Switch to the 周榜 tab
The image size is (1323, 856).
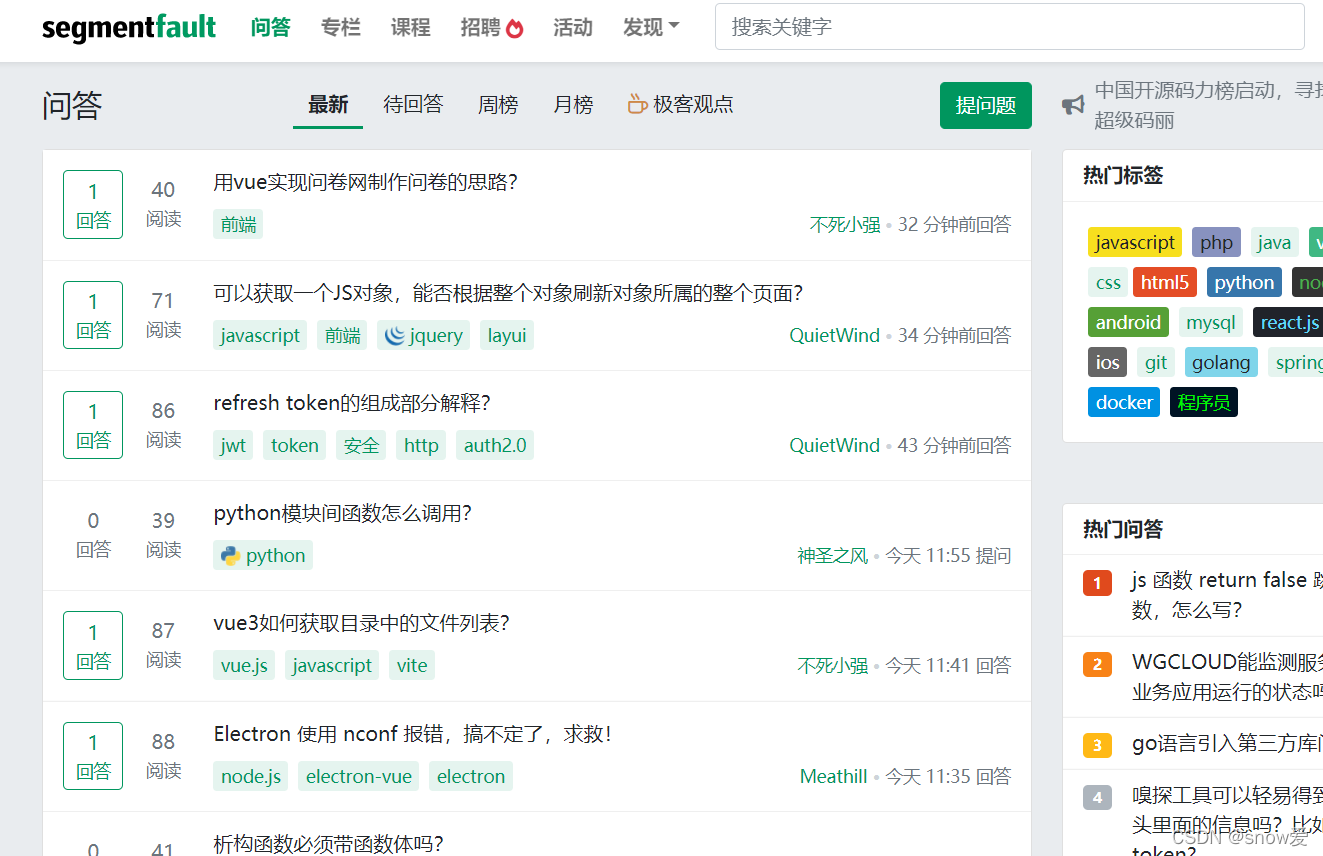pos(498,104)
